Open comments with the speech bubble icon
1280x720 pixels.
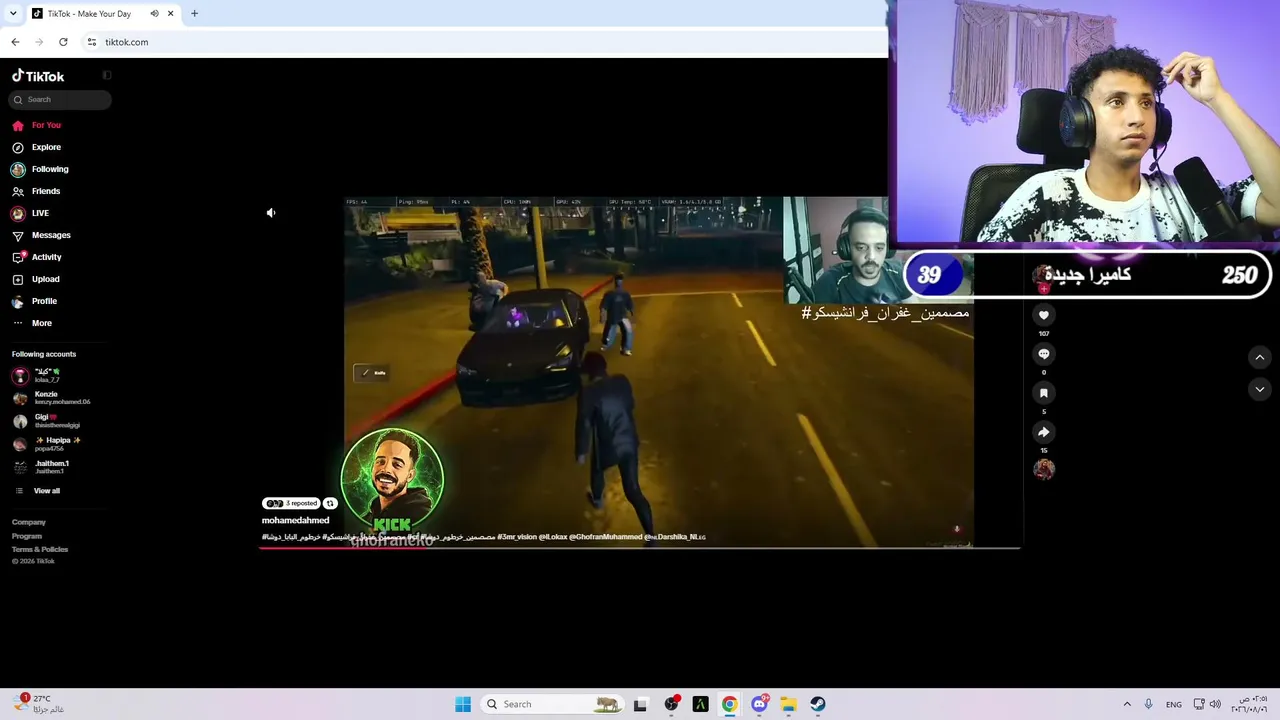tap(1044, 354)
